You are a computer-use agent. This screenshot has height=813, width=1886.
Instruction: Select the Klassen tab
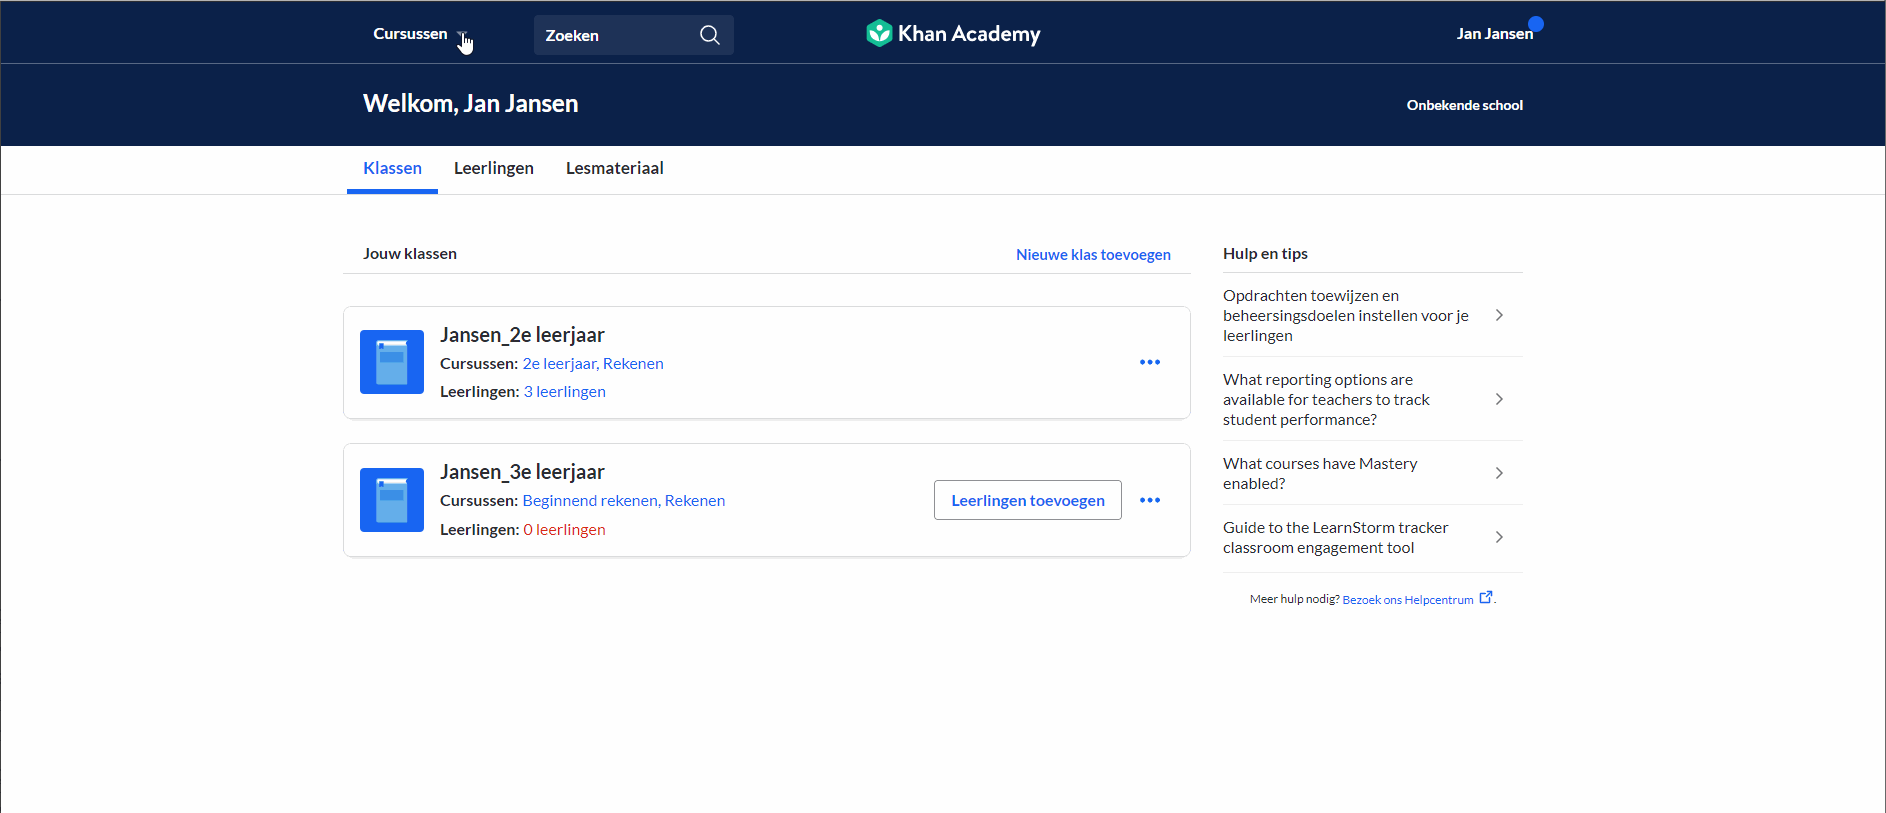[x=392, y=168]
